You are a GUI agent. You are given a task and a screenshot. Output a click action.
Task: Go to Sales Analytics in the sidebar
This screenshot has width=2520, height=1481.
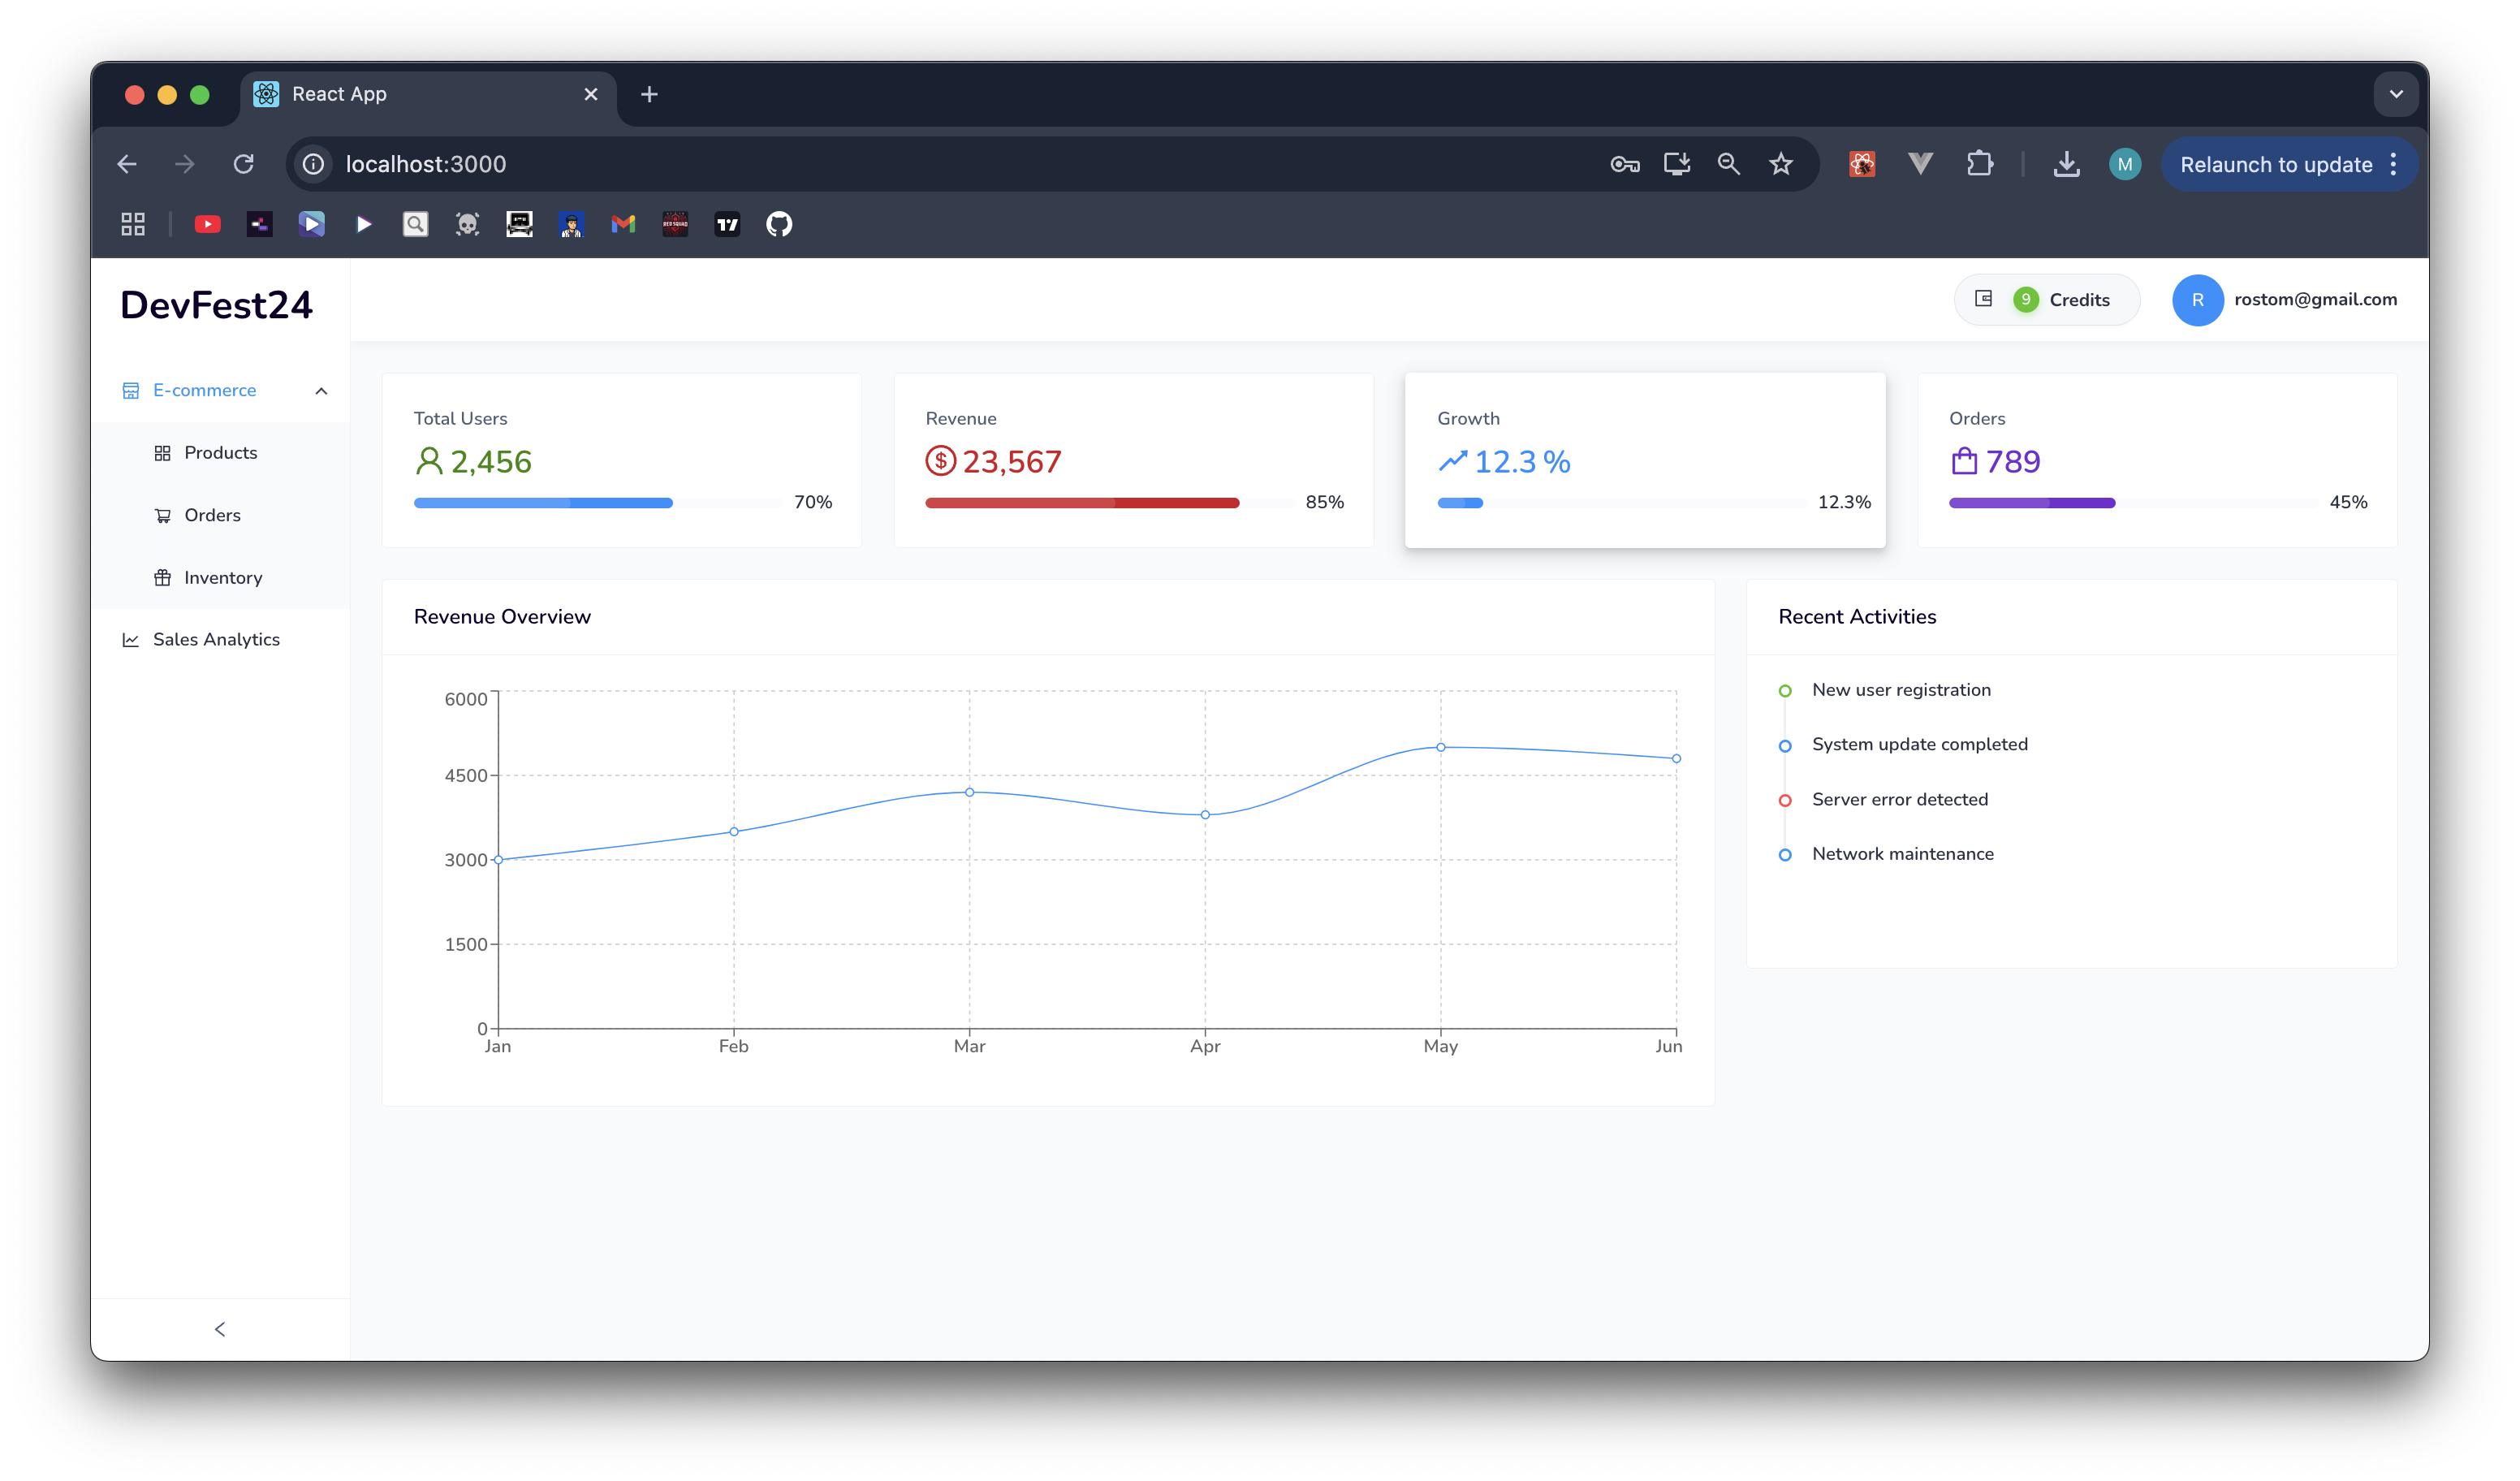pos(216,640)
